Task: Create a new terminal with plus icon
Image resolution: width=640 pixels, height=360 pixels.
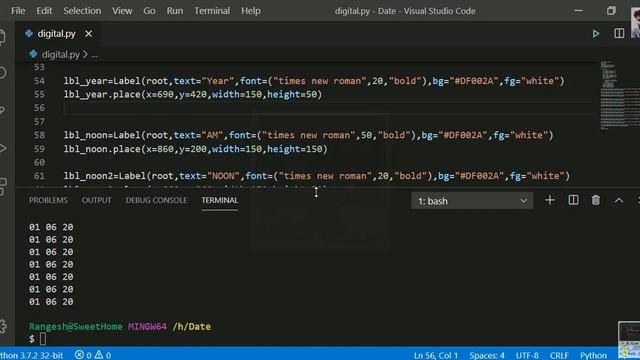Action: 550,200
